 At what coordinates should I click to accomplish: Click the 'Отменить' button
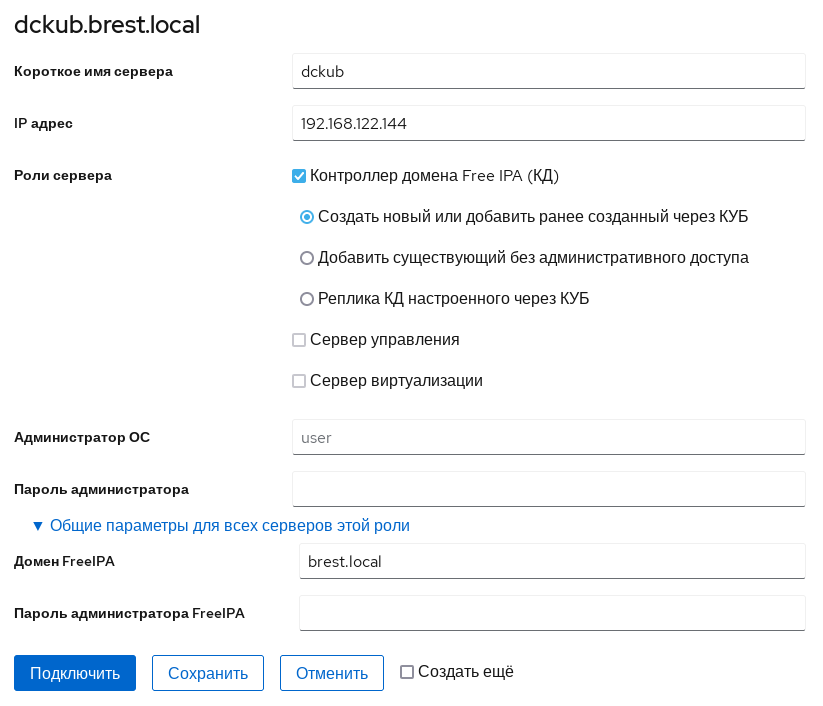pyautogui.click(x=331, y=673)
